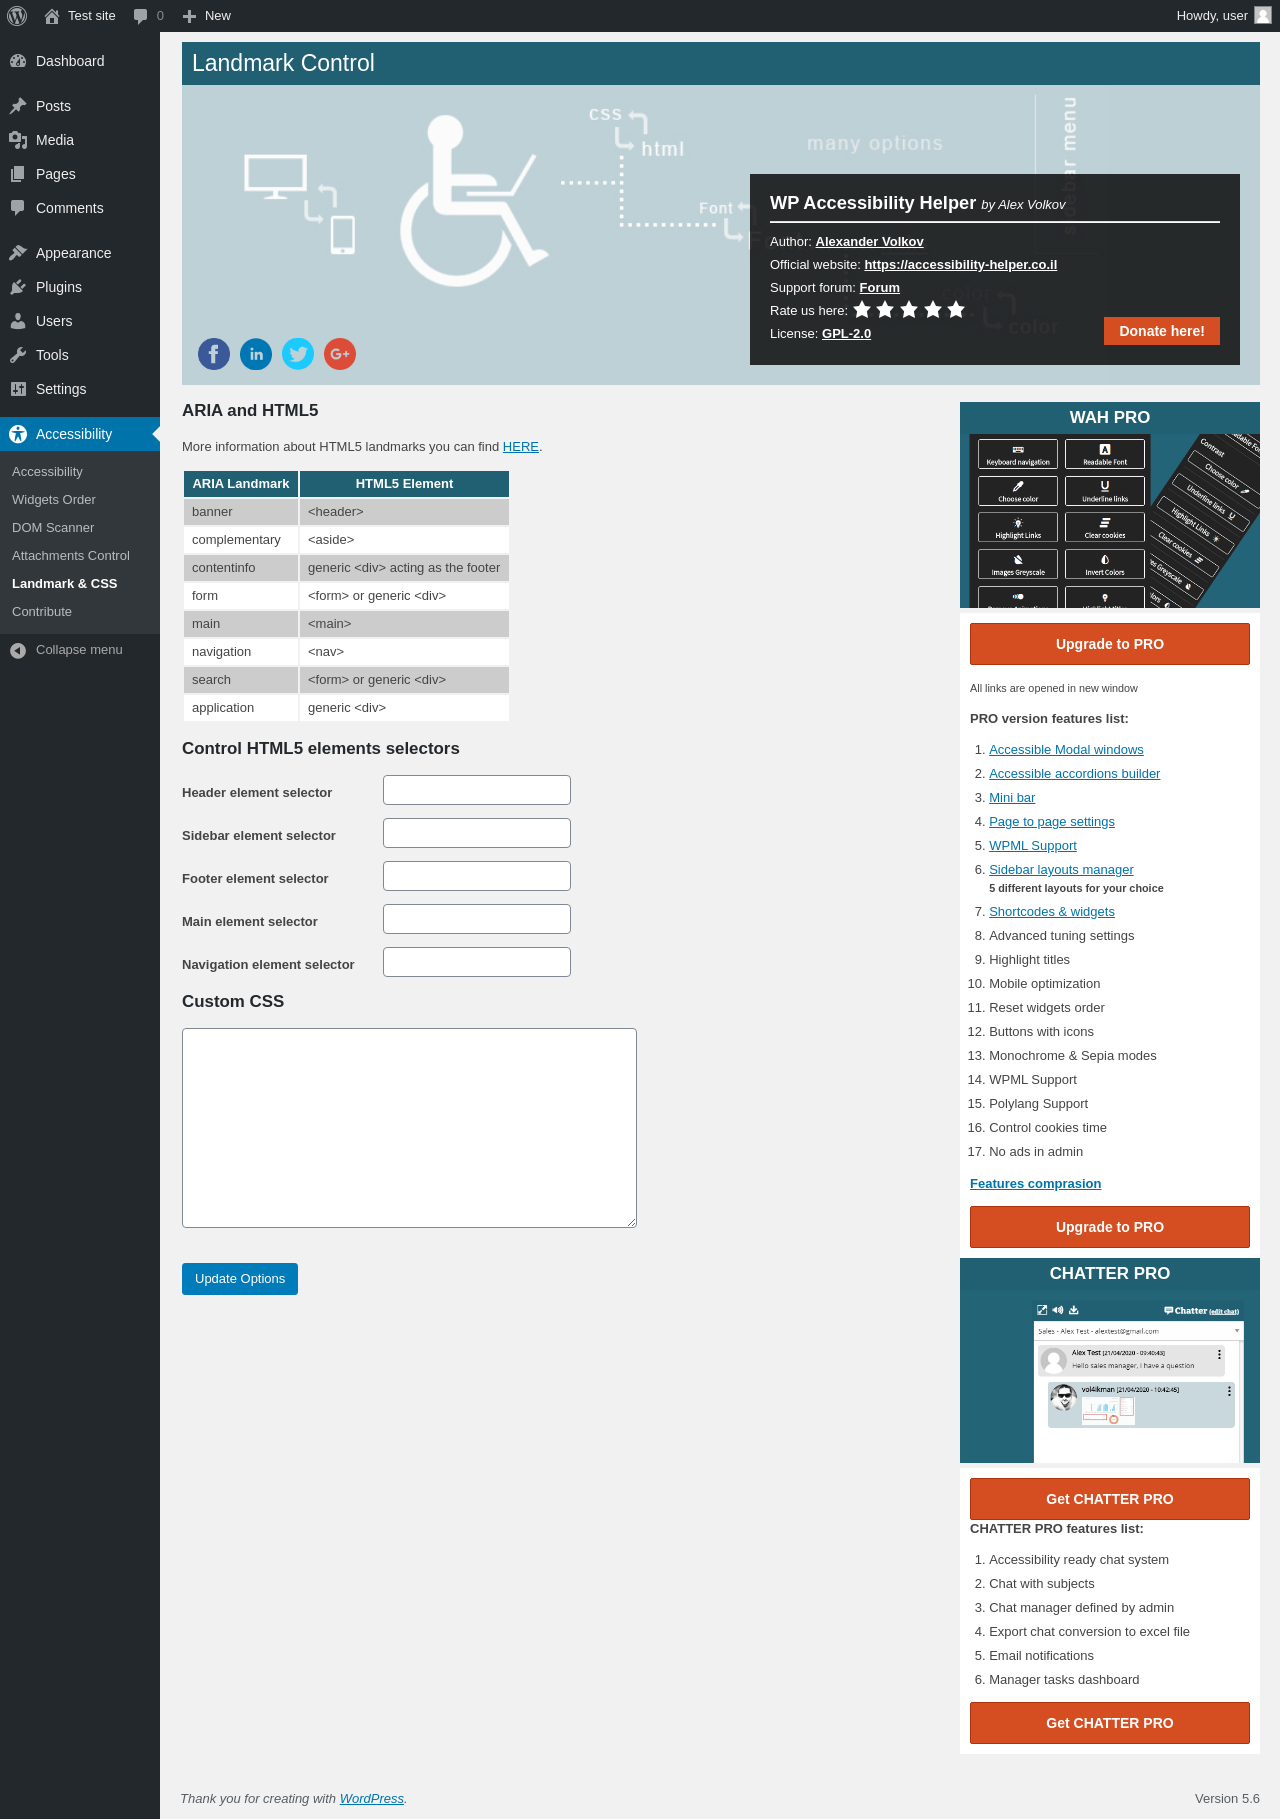Click the 'banner' landmark table cell

point(241,512)
